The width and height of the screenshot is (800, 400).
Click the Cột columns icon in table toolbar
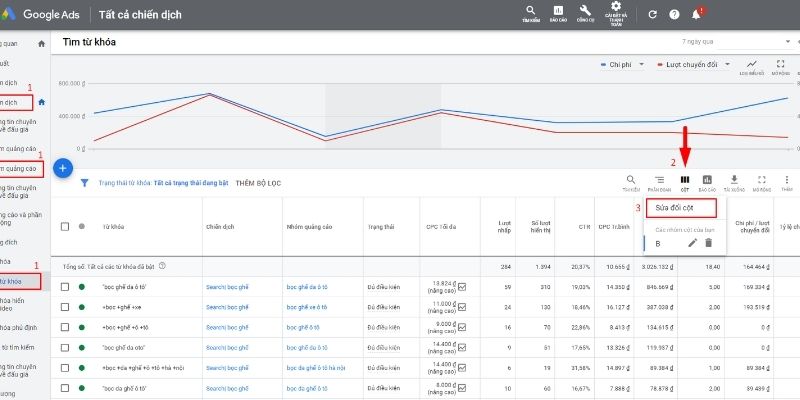coord(685,181)
